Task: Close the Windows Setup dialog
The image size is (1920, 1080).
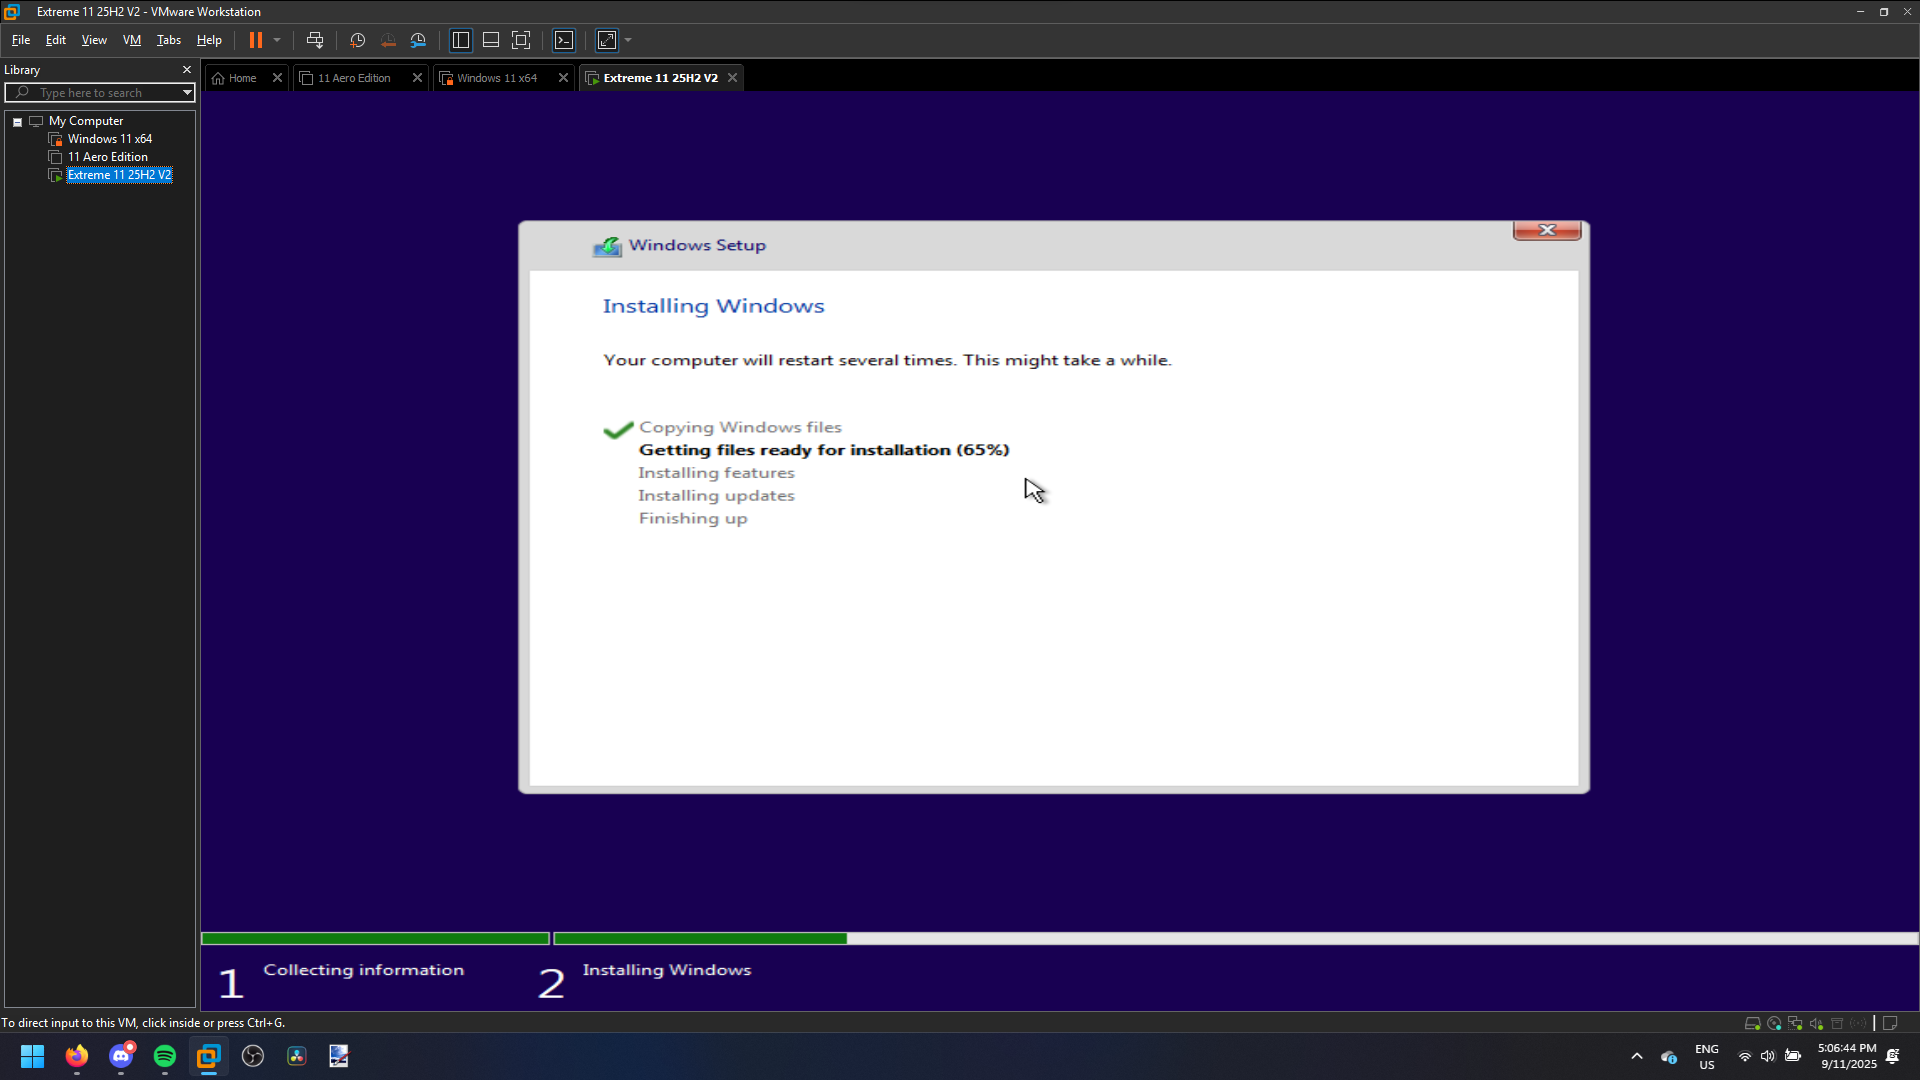Action: 1547,230
